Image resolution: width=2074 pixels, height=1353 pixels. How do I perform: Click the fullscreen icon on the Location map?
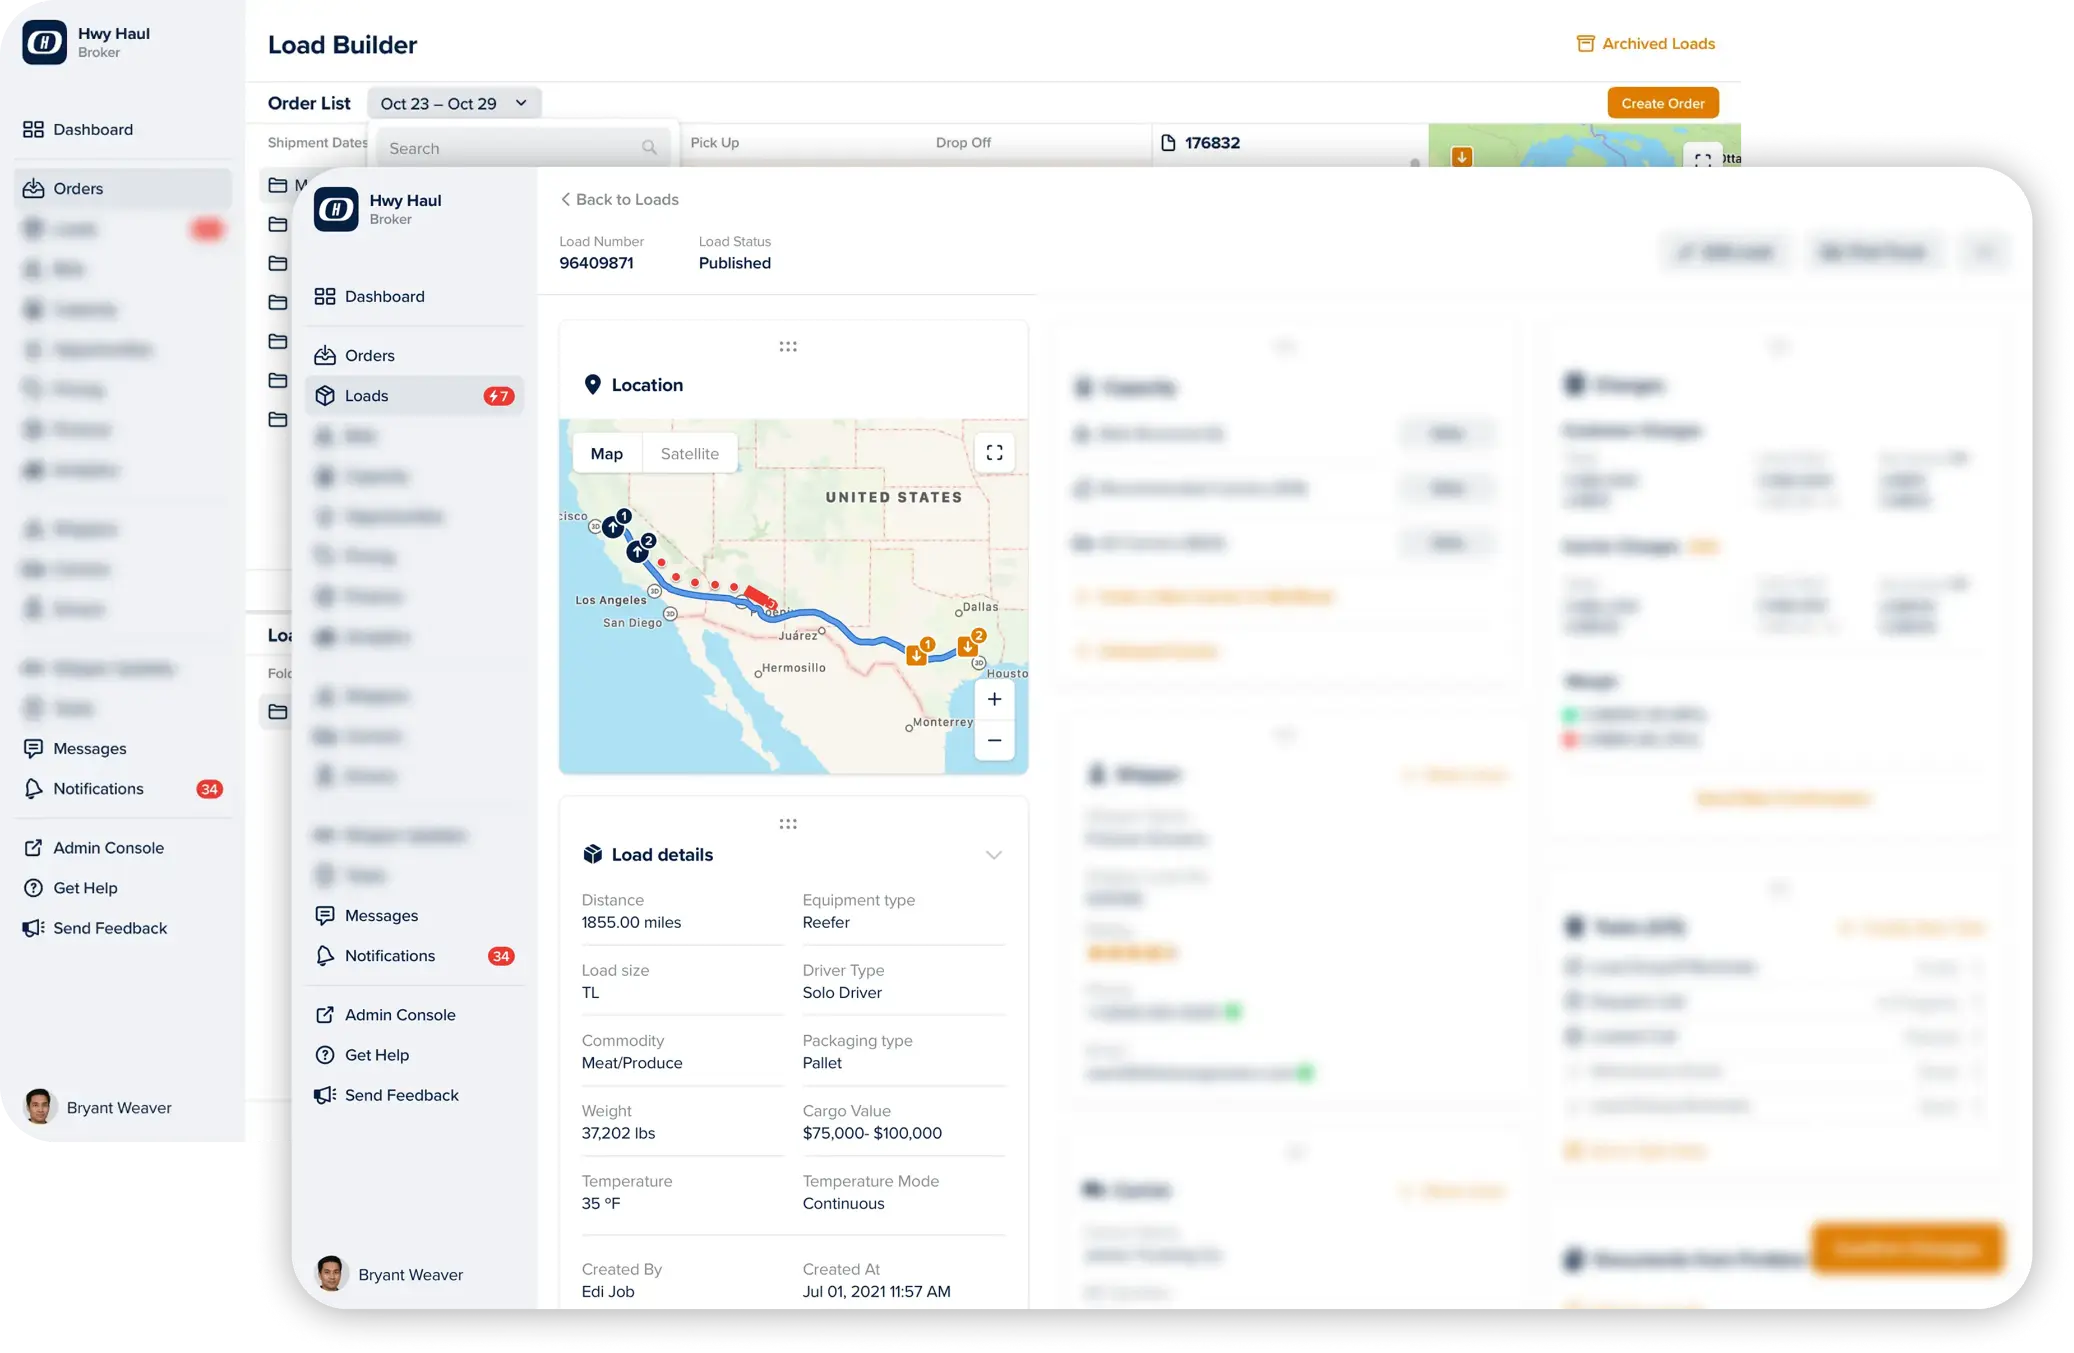tap(994, 453)
